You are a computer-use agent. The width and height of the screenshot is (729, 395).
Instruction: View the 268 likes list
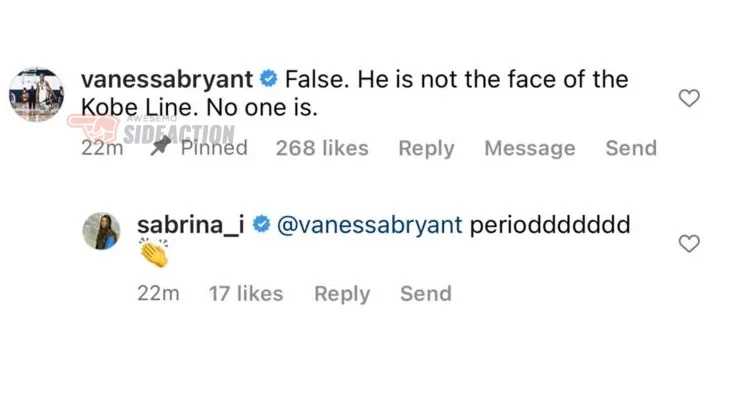click(322, 148)
